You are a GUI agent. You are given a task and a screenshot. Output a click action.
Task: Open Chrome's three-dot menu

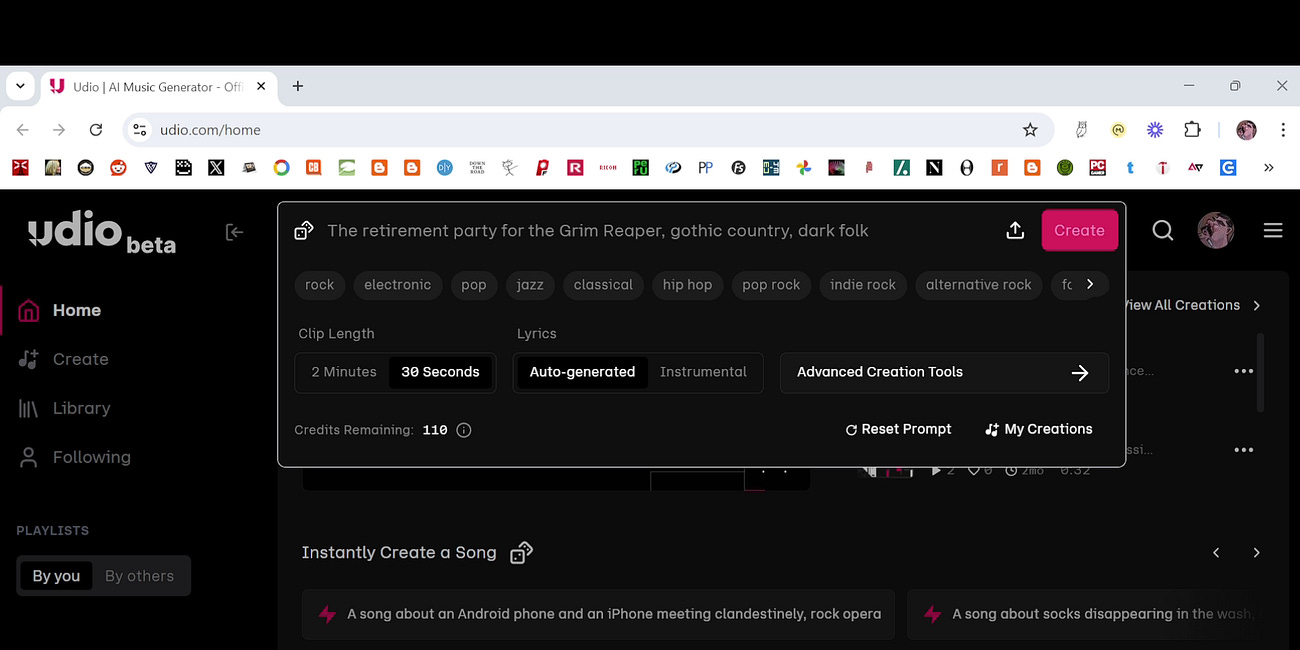click(1282, 130)
